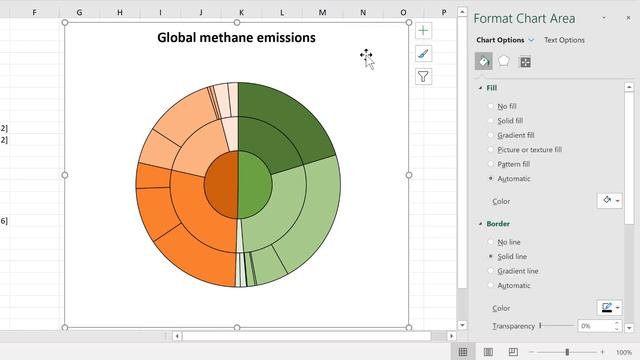Image resolution: width=640 pixels, height=360 pixels.
Task: Open the Chart Options tab
Action: point(500,40)
